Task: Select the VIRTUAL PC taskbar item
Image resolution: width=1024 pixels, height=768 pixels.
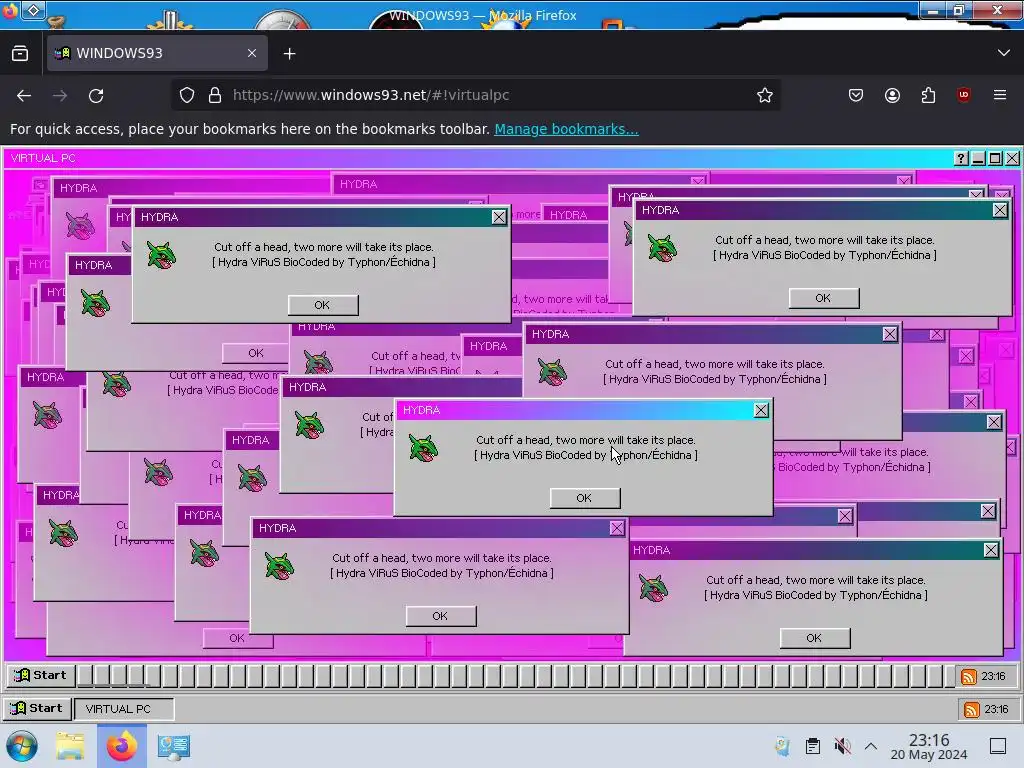Action: (124, 709)
